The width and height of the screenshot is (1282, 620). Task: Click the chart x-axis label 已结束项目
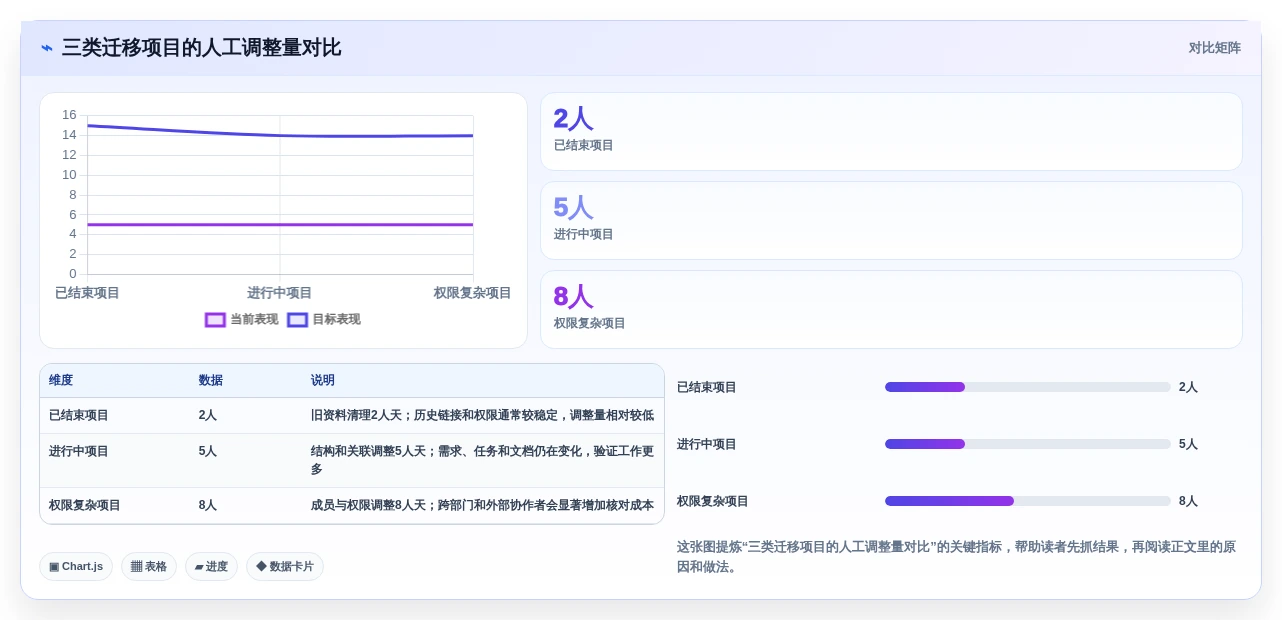click(x=87, y=293)
